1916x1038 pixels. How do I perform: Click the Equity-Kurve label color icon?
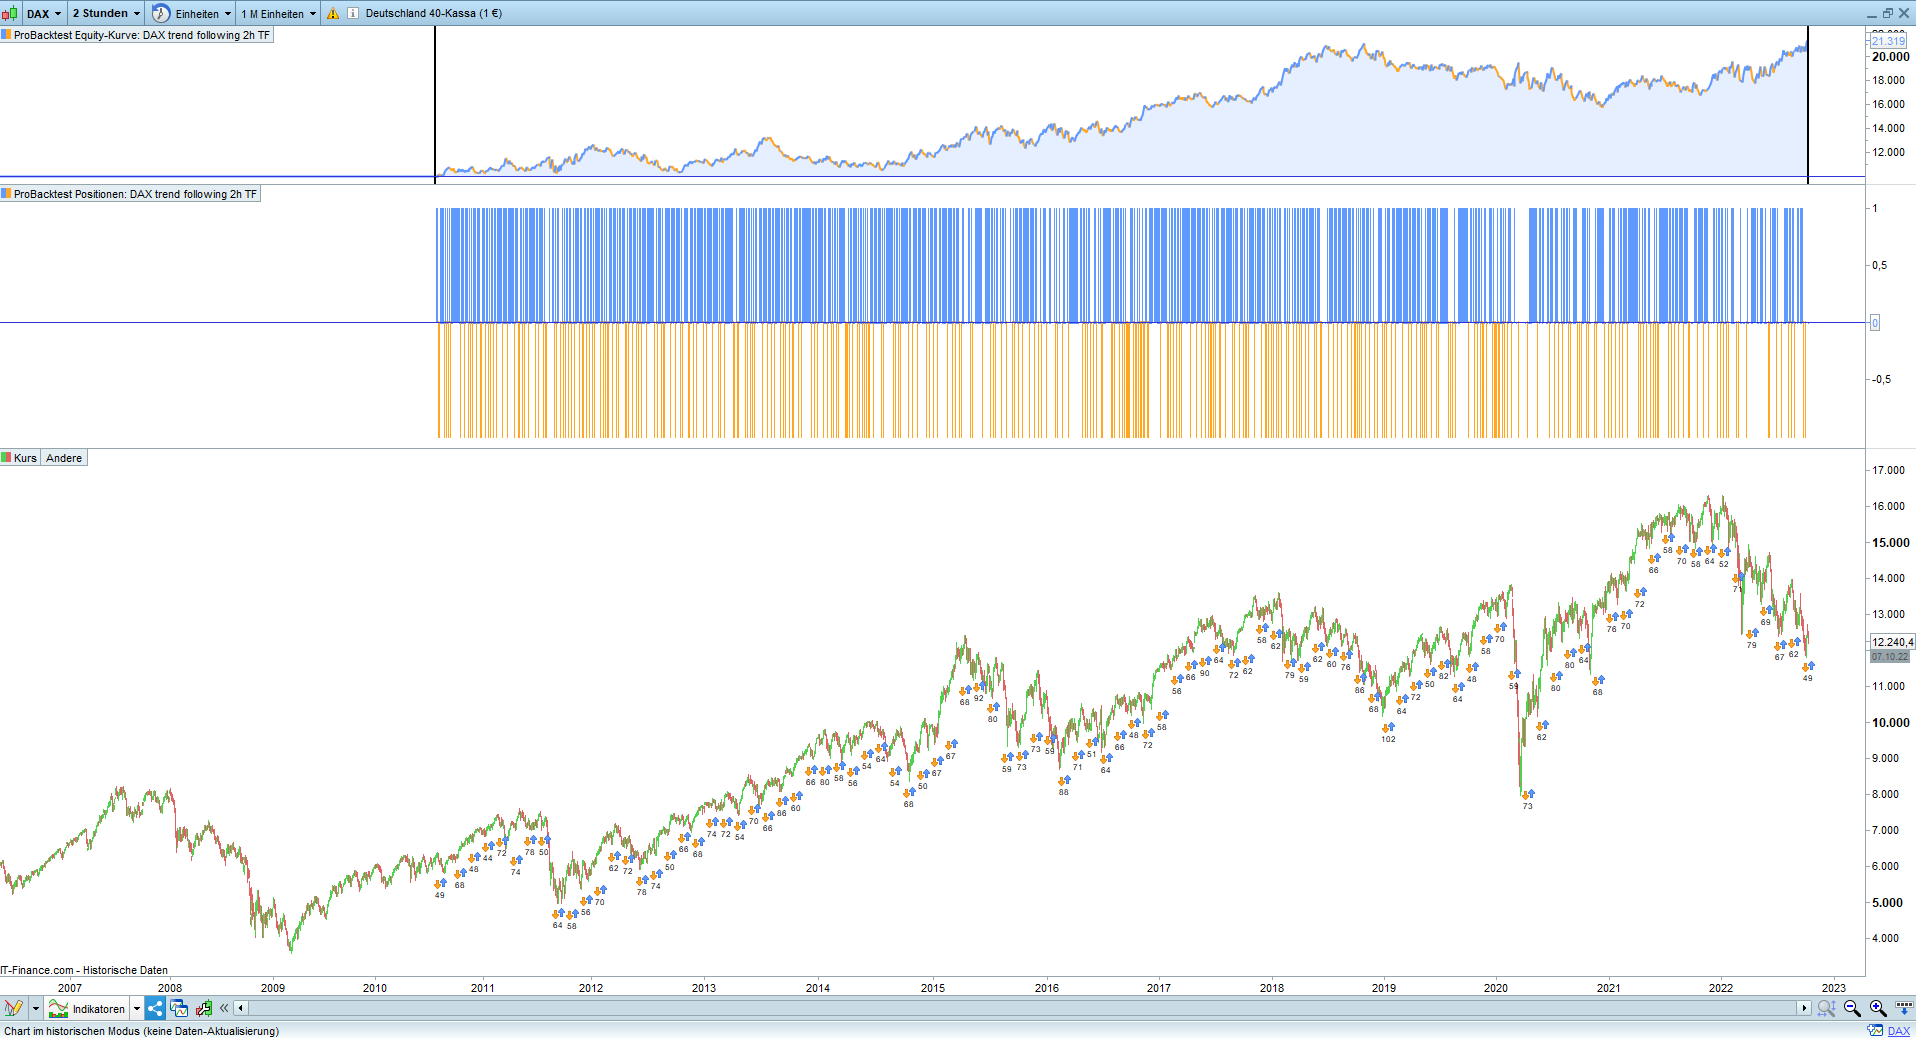click(x=6, y=35)
